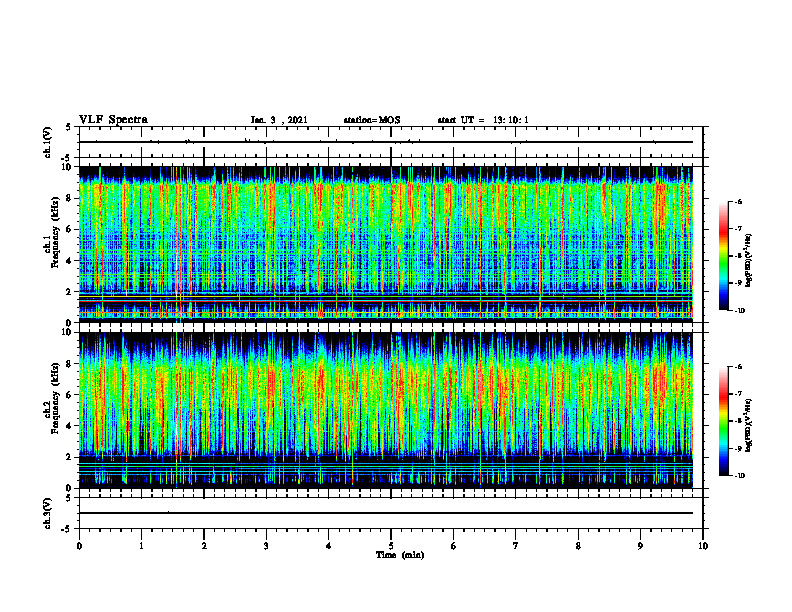Click the 8 kHz tick label on ch.2 spectrogram

coord(70,364)
